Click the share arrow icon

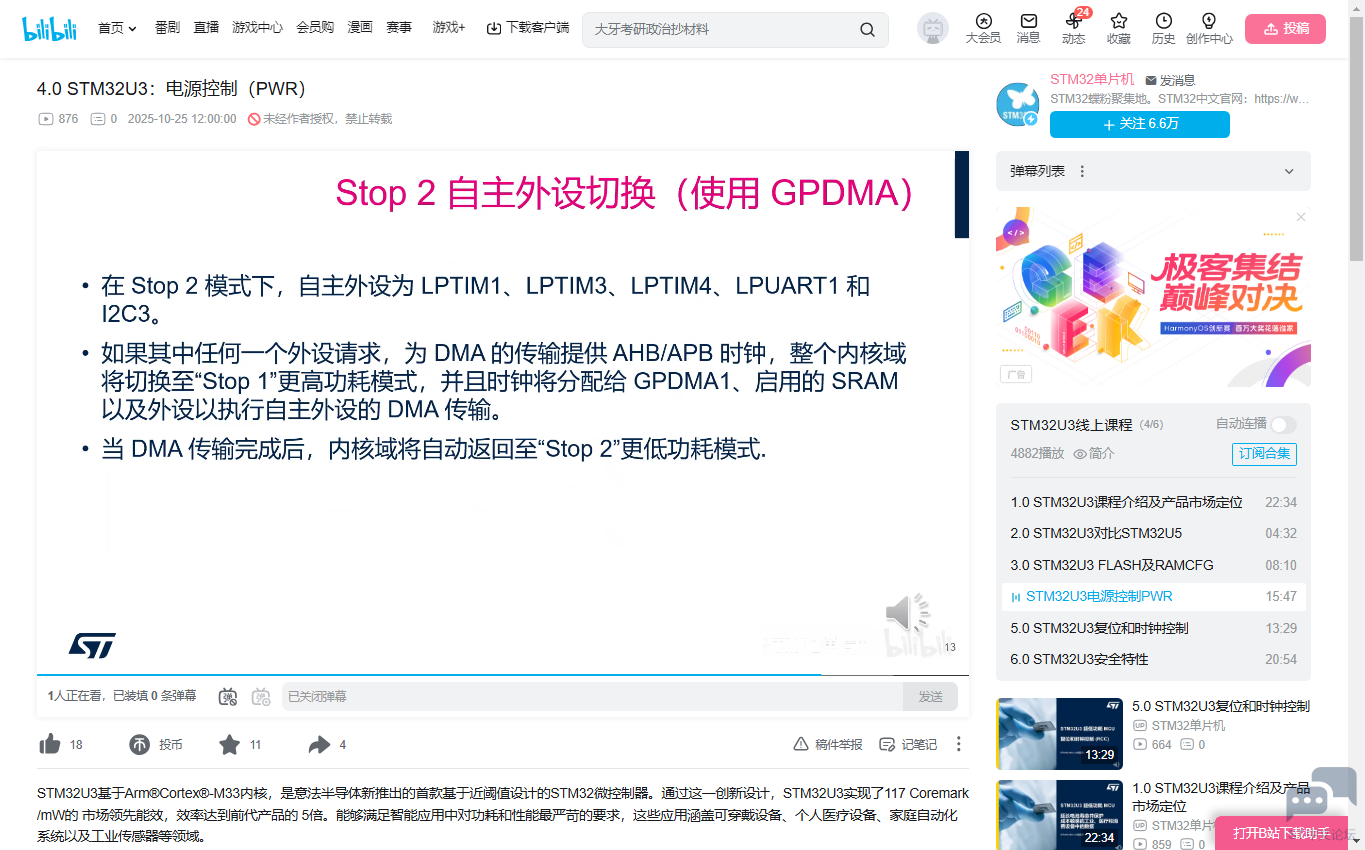point(319,744)
